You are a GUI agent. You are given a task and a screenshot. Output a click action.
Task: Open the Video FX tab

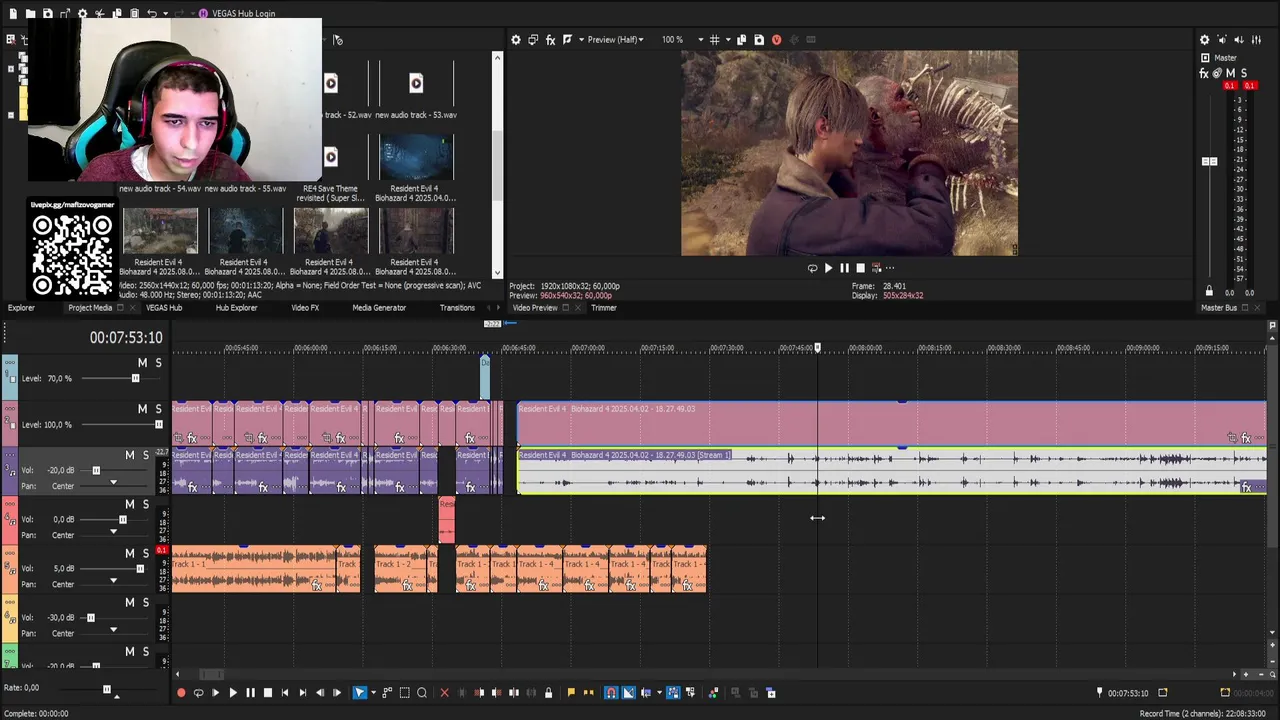pos(305,308)
